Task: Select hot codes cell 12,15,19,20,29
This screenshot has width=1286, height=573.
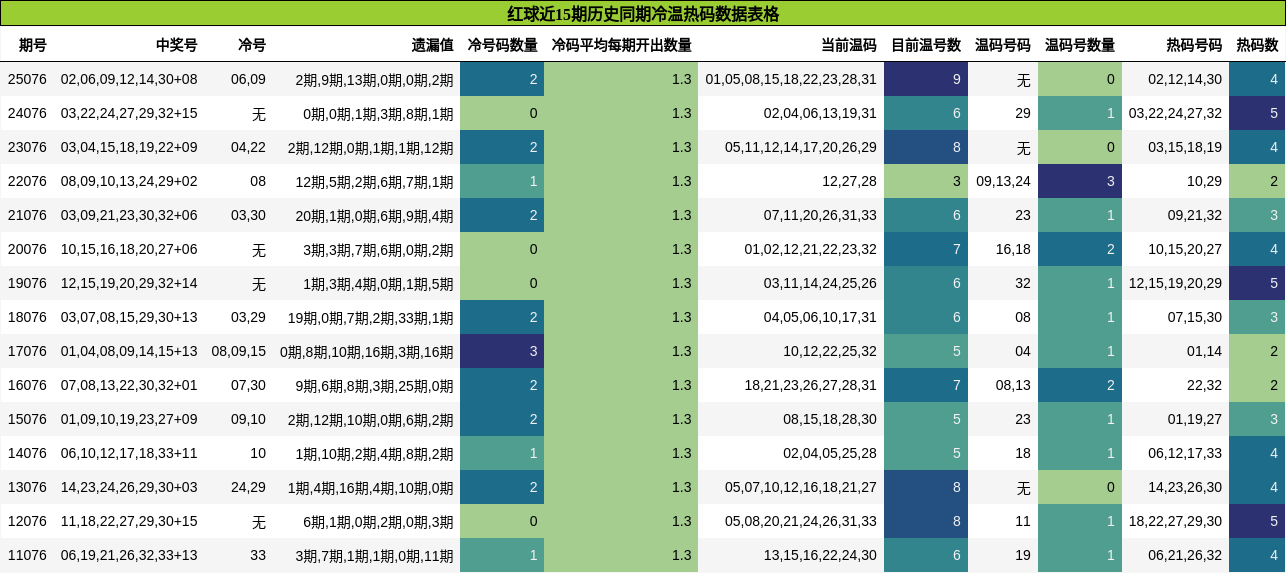Action: tap(1175, 283)
